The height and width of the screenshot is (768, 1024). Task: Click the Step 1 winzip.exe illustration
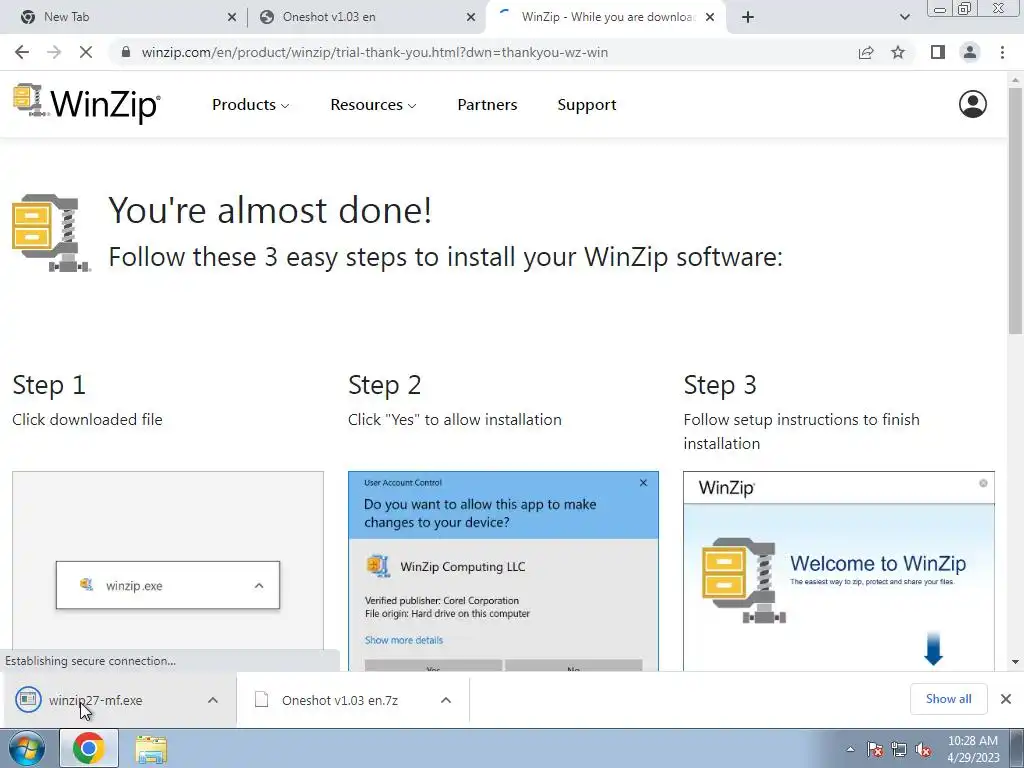pos(168,569)
